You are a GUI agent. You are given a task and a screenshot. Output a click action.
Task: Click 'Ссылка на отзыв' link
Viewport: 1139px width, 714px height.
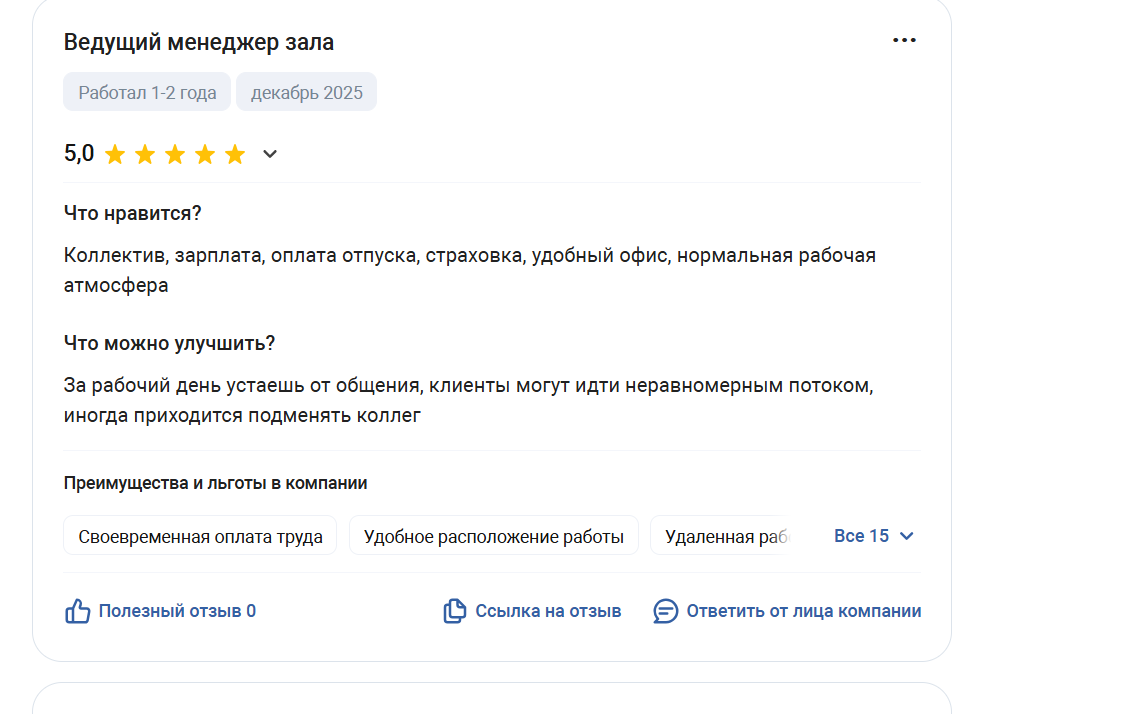point(548,611)
